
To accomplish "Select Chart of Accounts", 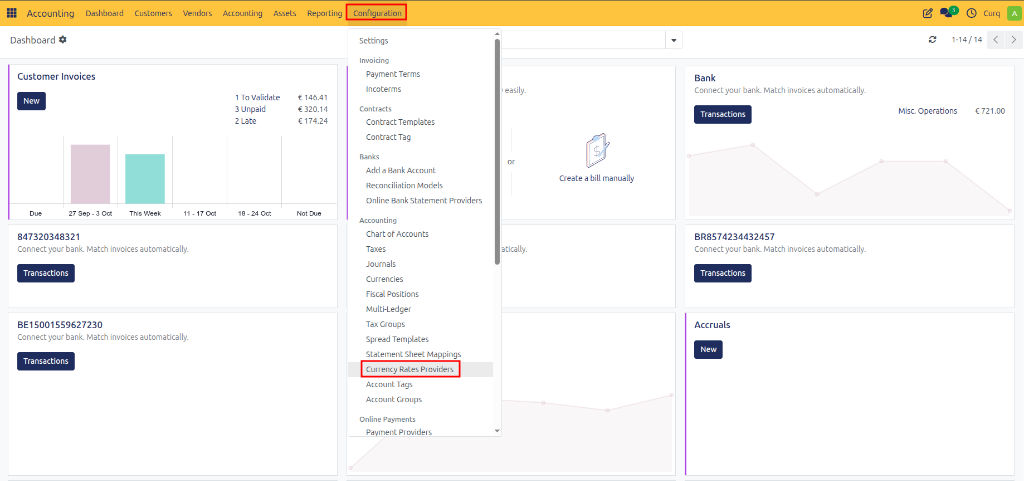I will (397, 234).
